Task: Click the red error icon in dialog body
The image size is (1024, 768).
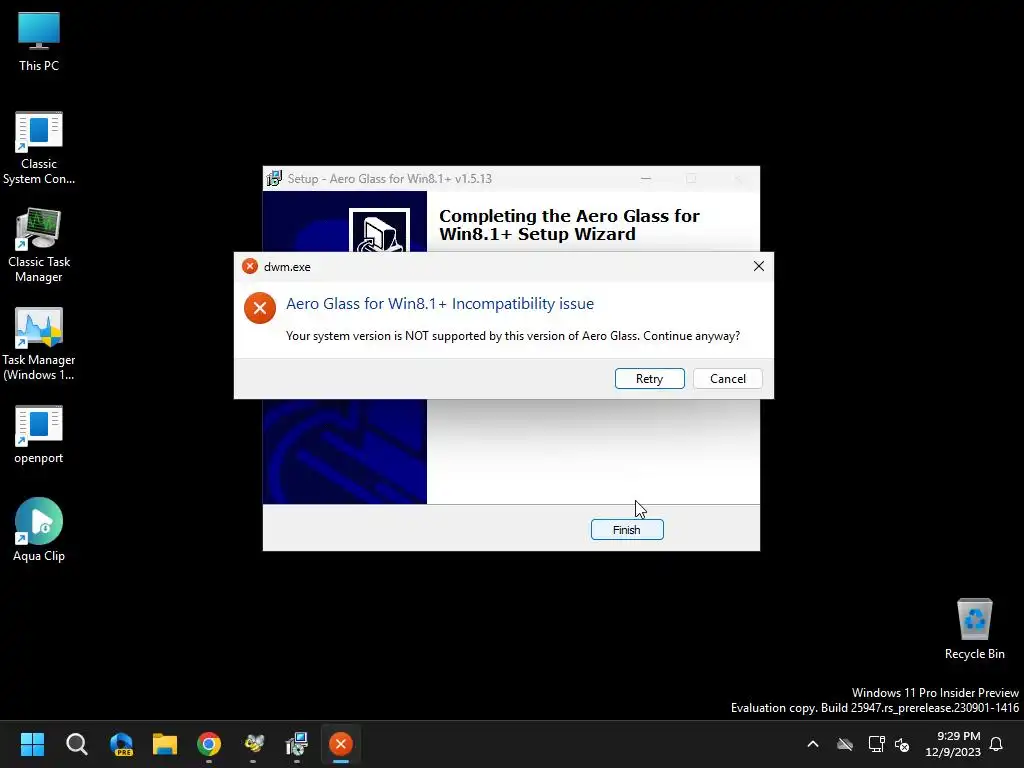Action: click(x=260, y=308)
